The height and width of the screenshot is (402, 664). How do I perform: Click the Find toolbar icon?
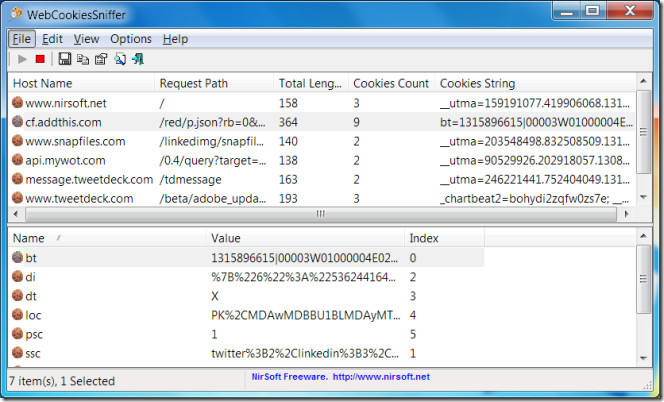tap(120, 59)
